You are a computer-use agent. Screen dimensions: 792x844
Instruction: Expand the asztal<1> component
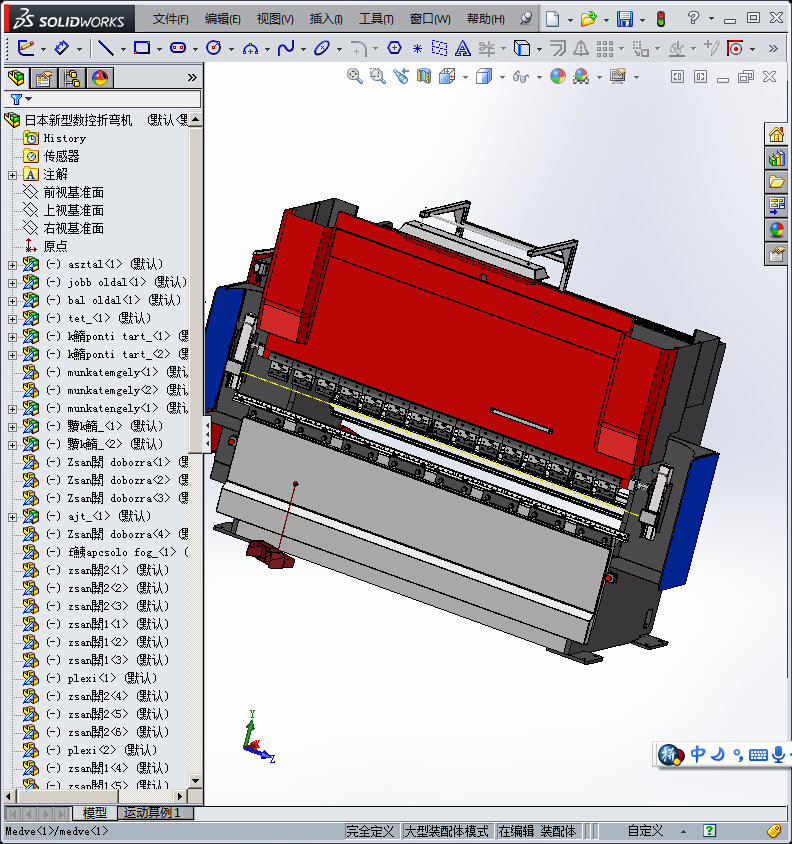point(12,265)
